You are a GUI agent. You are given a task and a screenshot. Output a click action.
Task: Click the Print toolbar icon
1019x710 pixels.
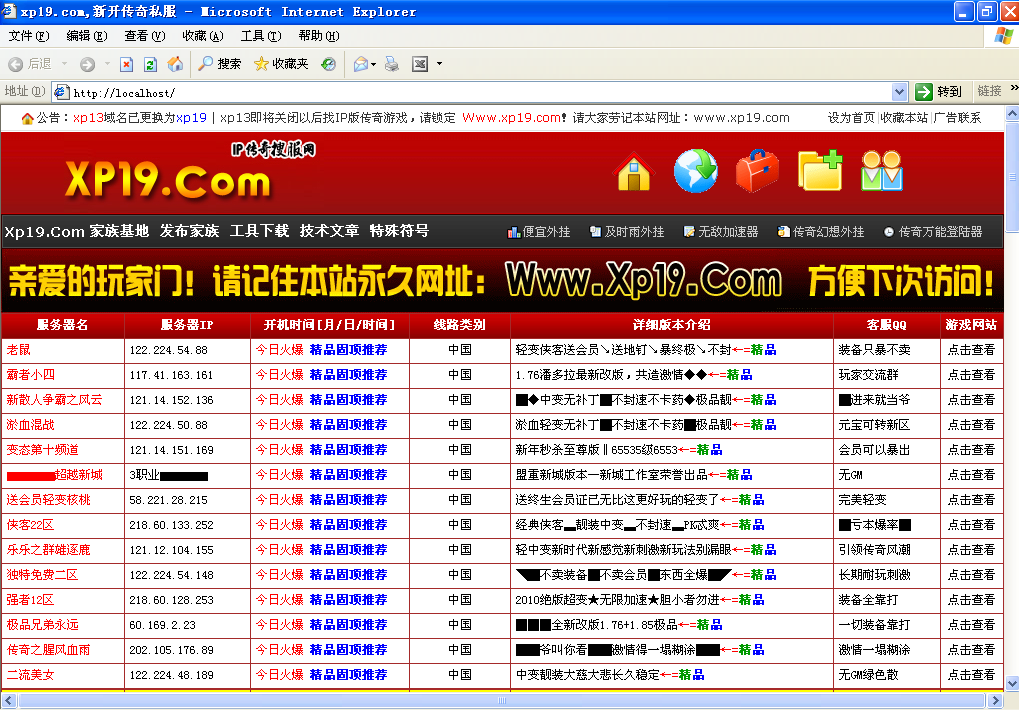click(x=392, y=64)
